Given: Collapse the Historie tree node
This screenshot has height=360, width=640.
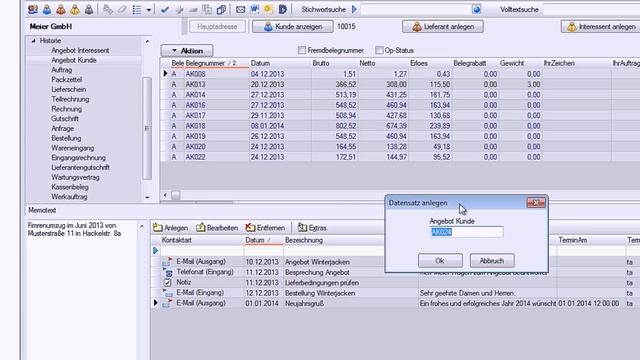Looking at the screenshot, I should coord(34,41).
